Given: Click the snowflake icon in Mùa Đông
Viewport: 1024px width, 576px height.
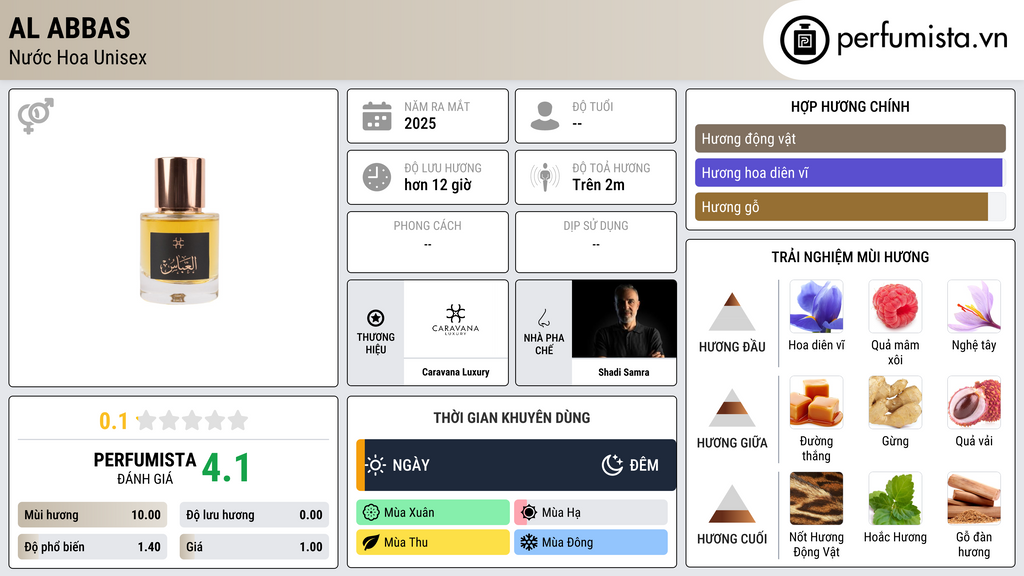Looking at the screenshot, I should (x=529, y=542).
